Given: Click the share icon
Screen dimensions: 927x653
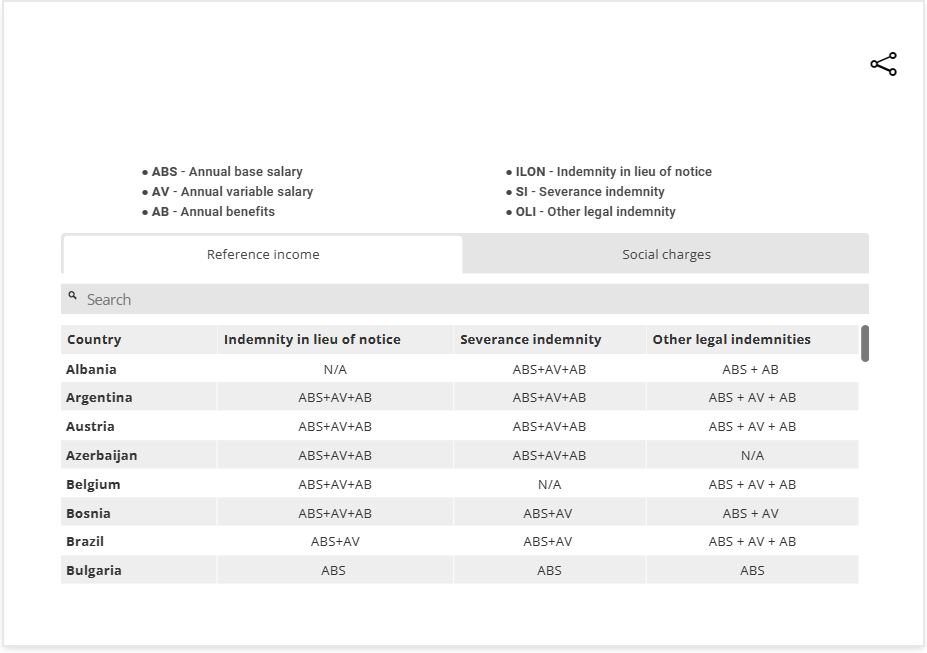Looking at the screenshot, I should 883,65.
